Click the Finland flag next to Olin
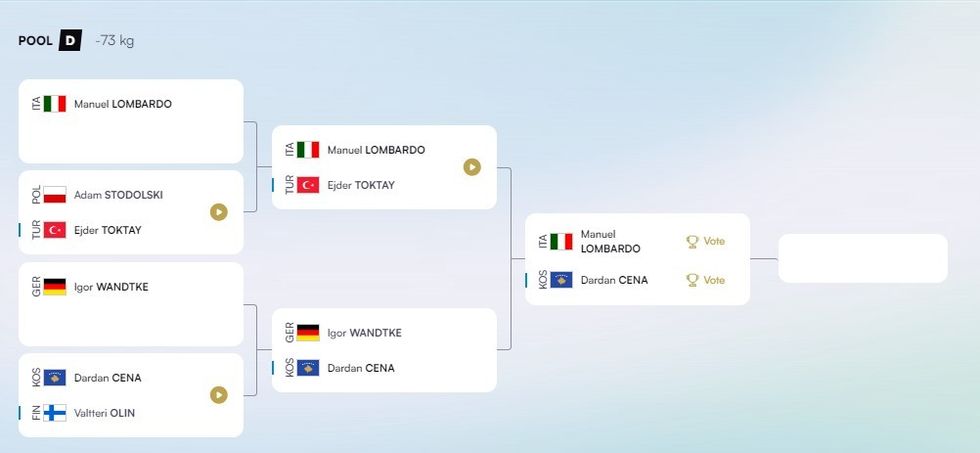This screenshot has height=453, width=980. (x=54, y=413)
